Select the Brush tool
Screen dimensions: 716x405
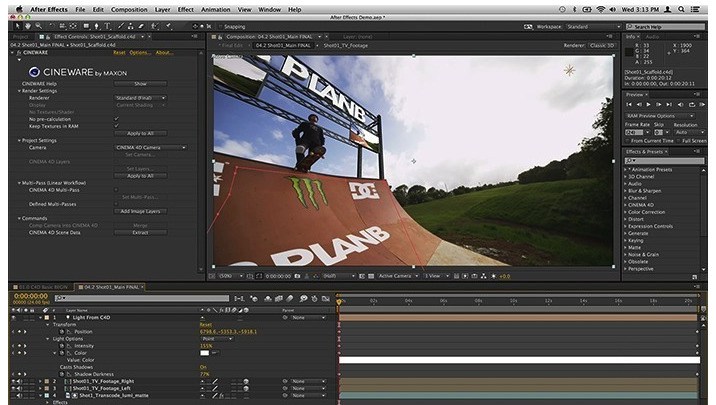[x=121, y=26]
